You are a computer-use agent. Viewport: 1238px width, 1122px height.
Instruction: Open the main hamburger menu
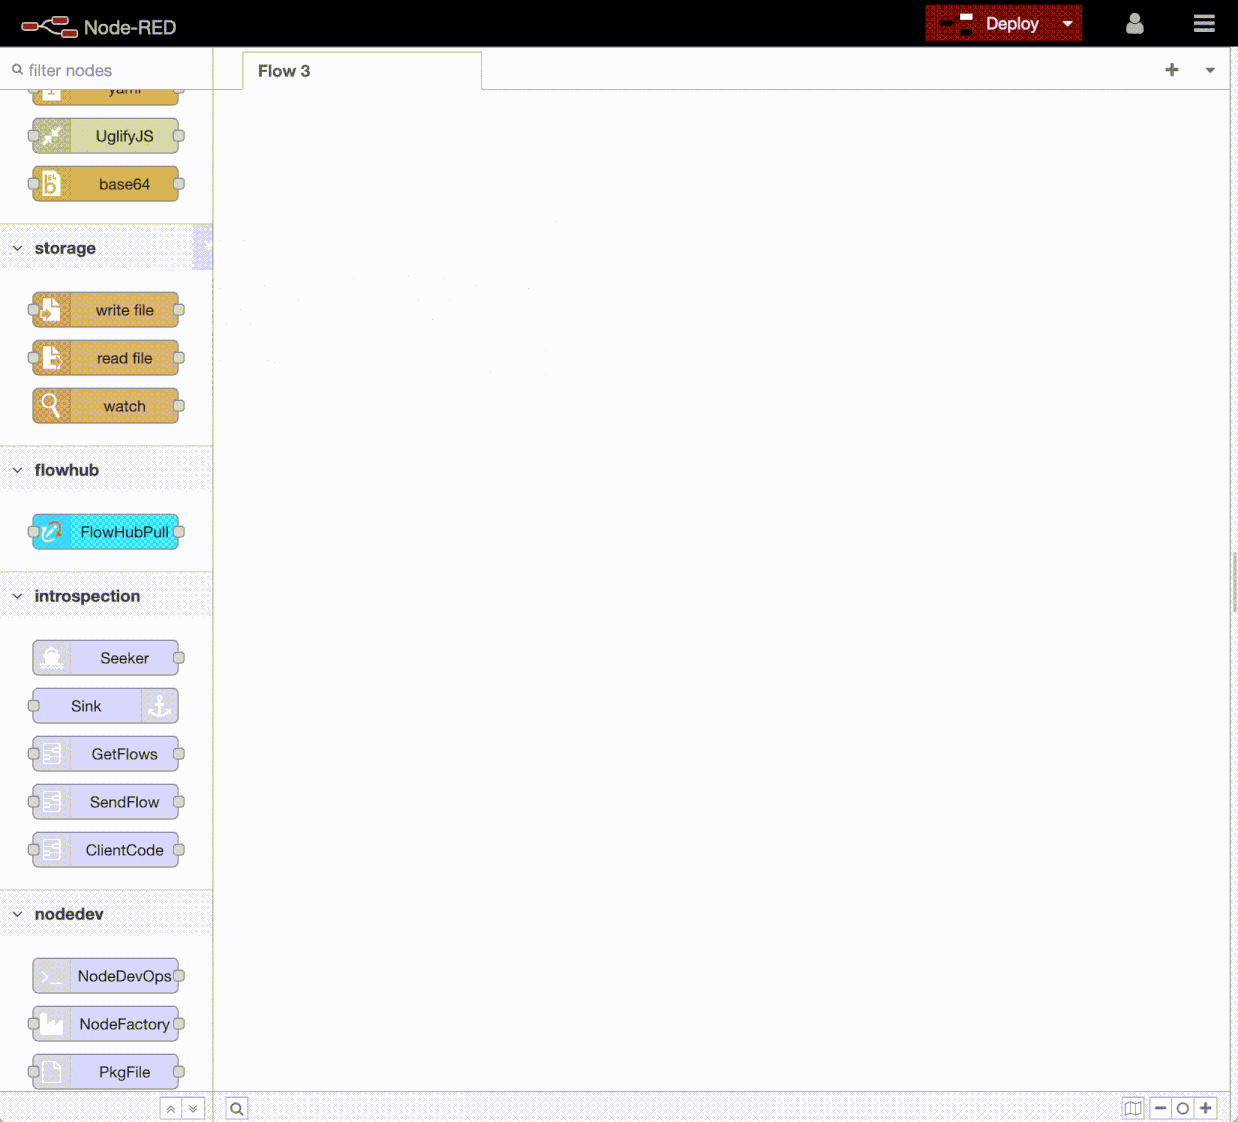click(x=1204, y=22)
